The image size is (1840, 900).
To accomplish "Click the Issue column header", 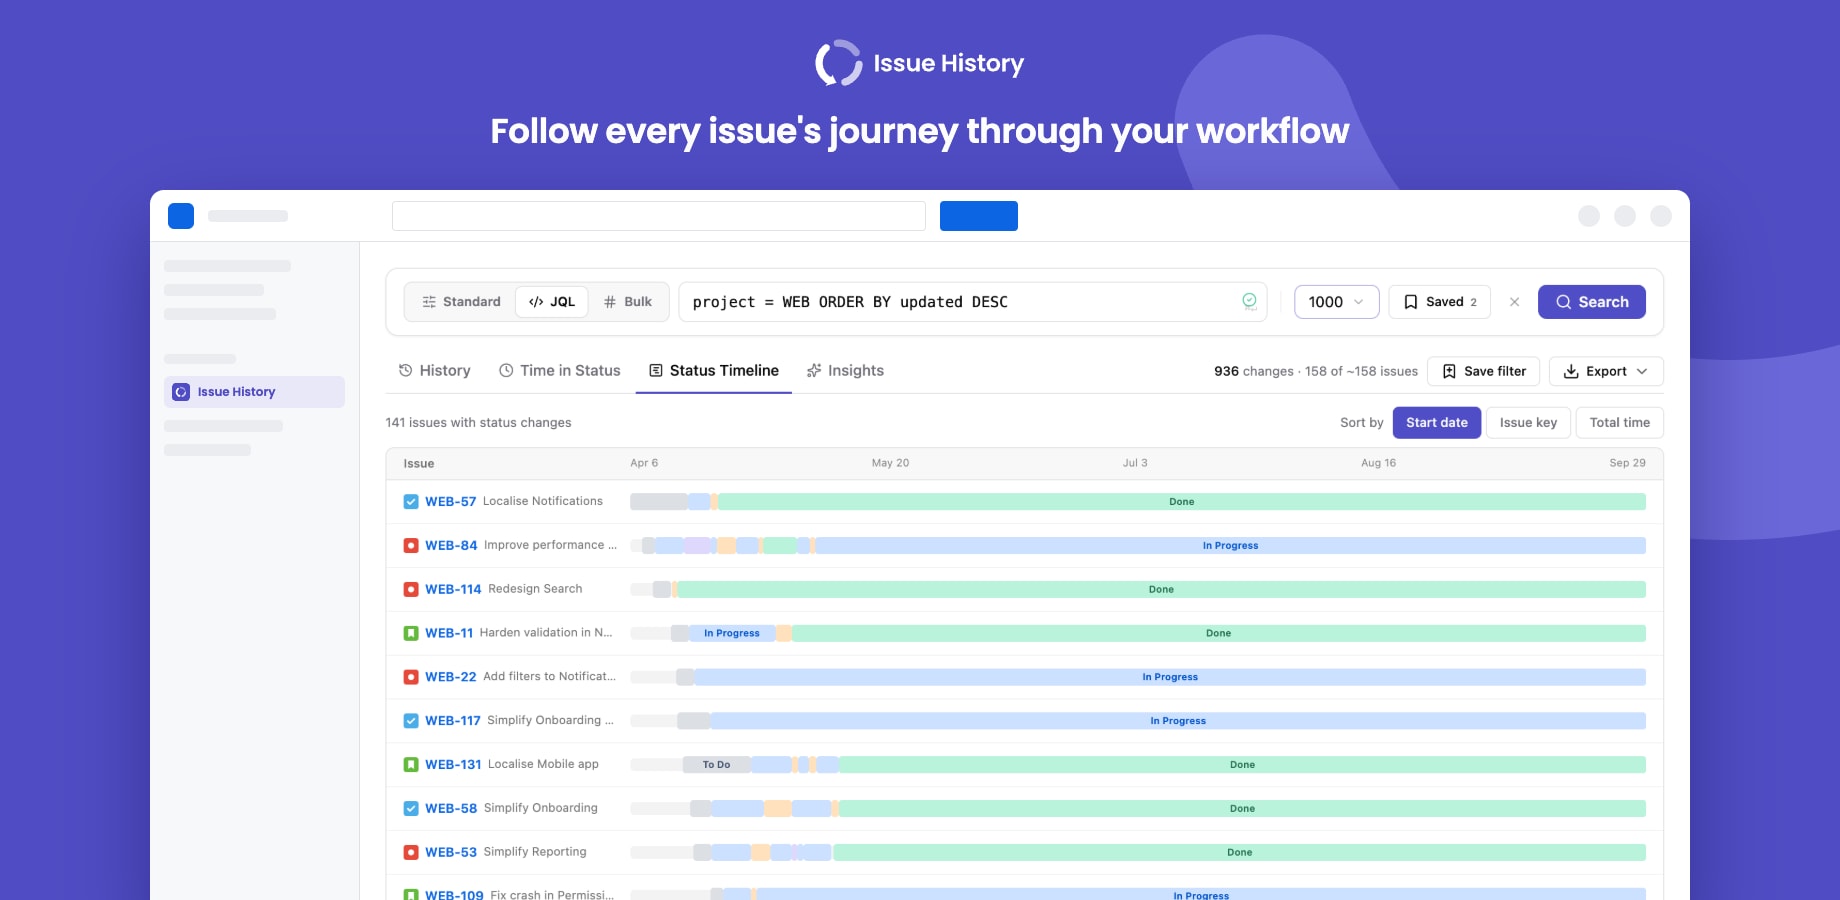I will [419, 464].
